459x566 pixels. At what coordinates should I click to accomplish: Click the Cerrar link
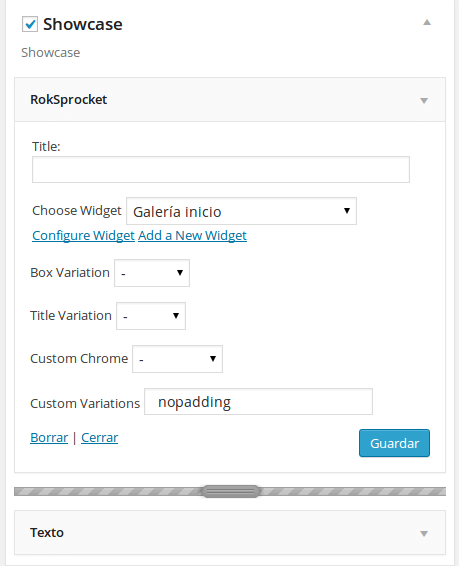tap(100, 437)
